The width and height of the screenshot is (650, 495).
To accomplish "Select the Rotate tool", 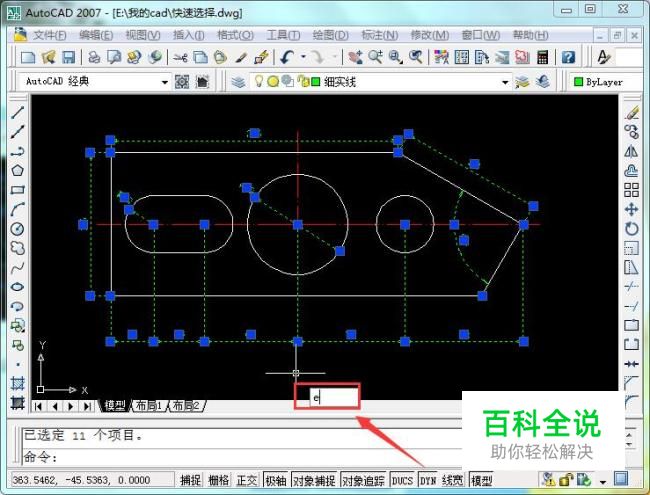I will coord(632,229).
